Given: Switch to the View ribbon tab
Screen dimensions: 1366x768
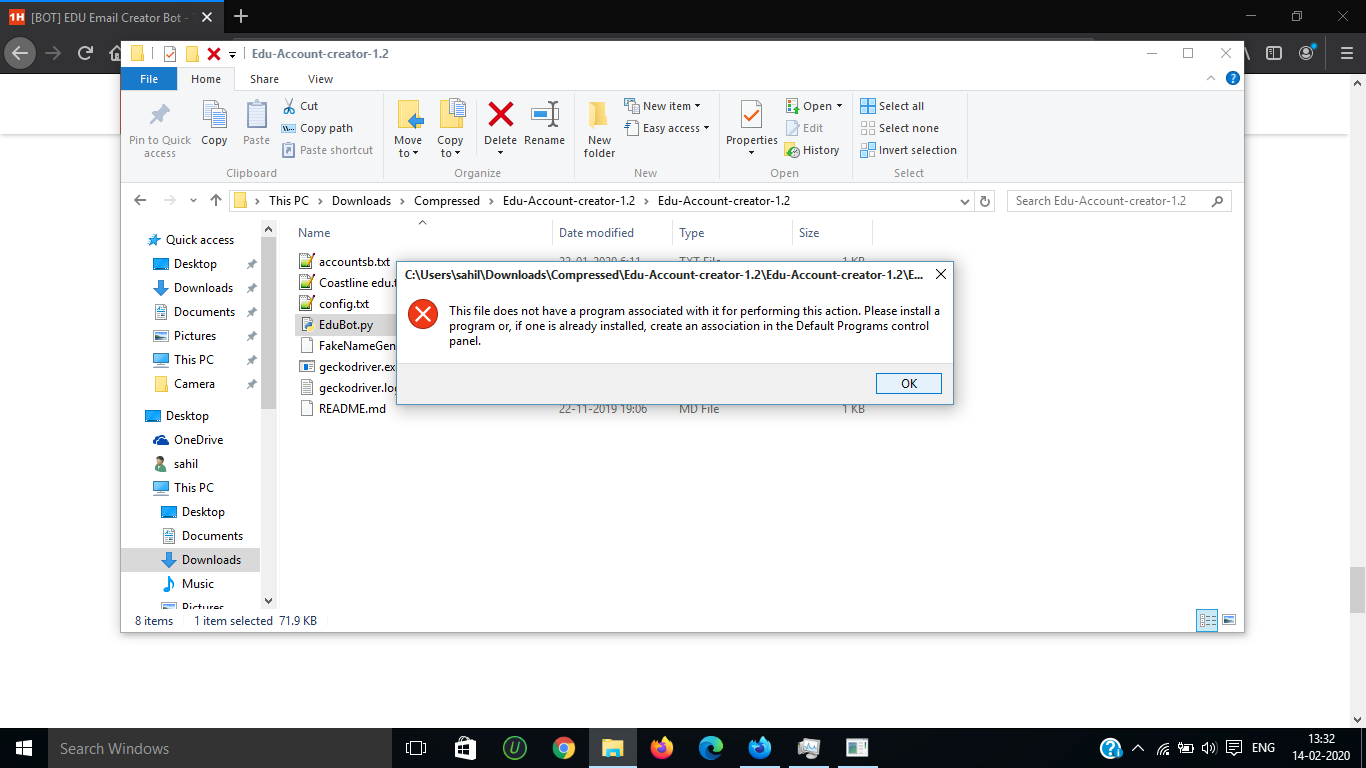Looking at the screenshot, I should click(x=320, y=79).
